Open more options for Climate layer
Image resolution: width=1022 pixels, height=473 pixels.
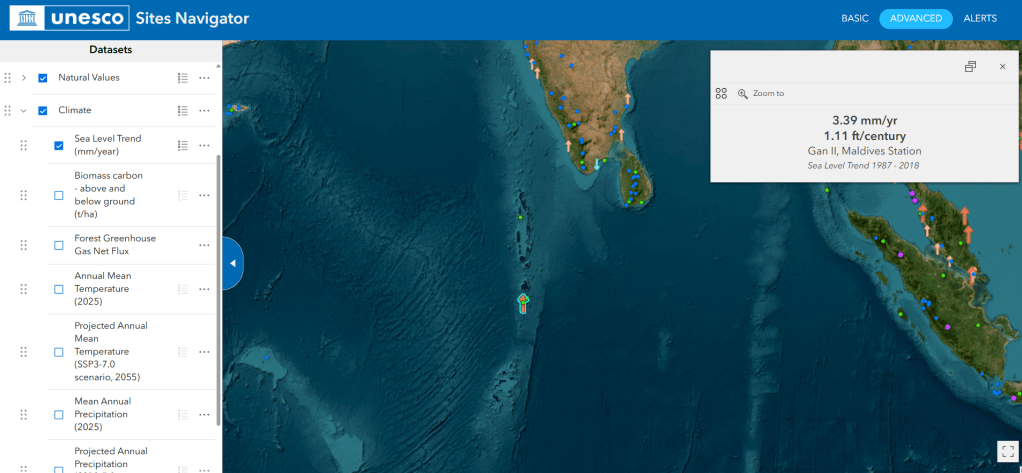point(204,111)
